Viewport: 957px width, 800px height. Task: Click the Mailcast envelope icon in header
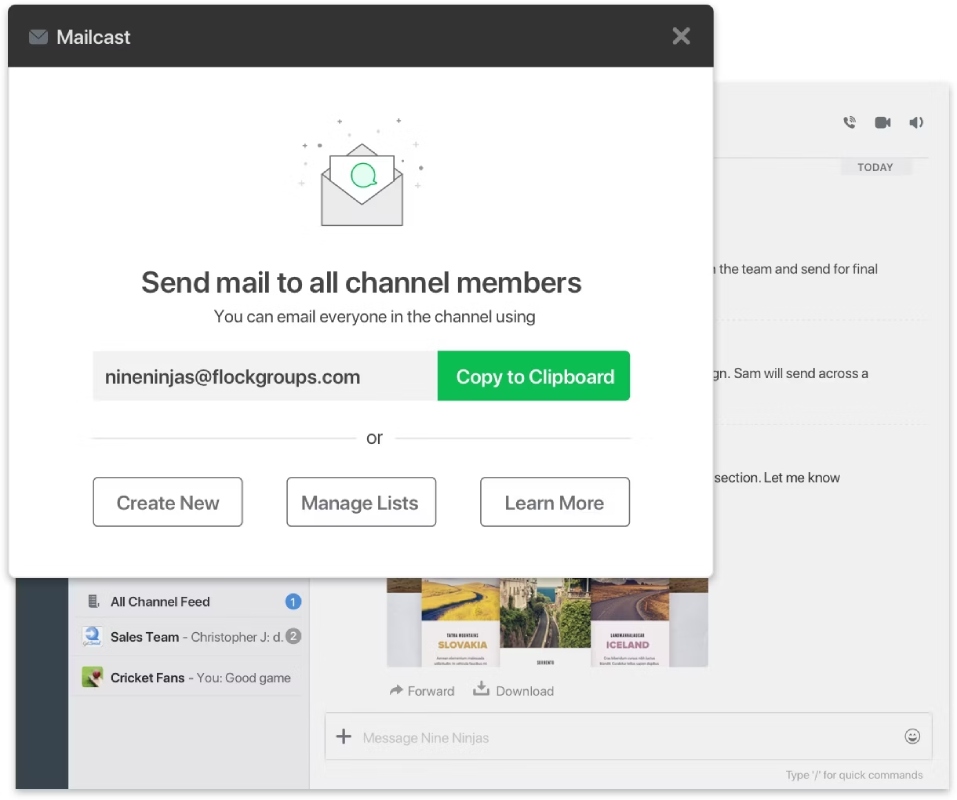pyautogui.click(x=38, y=37)
